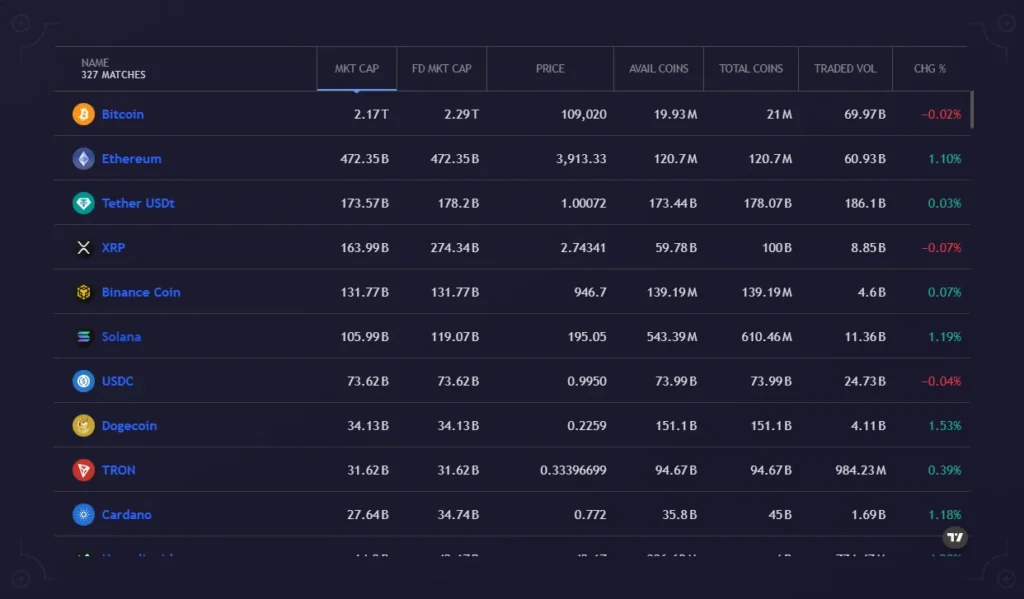Screen dimensions: 1024x599
Task: Click the XRP logo icon
Action: (x=83, y=248)
